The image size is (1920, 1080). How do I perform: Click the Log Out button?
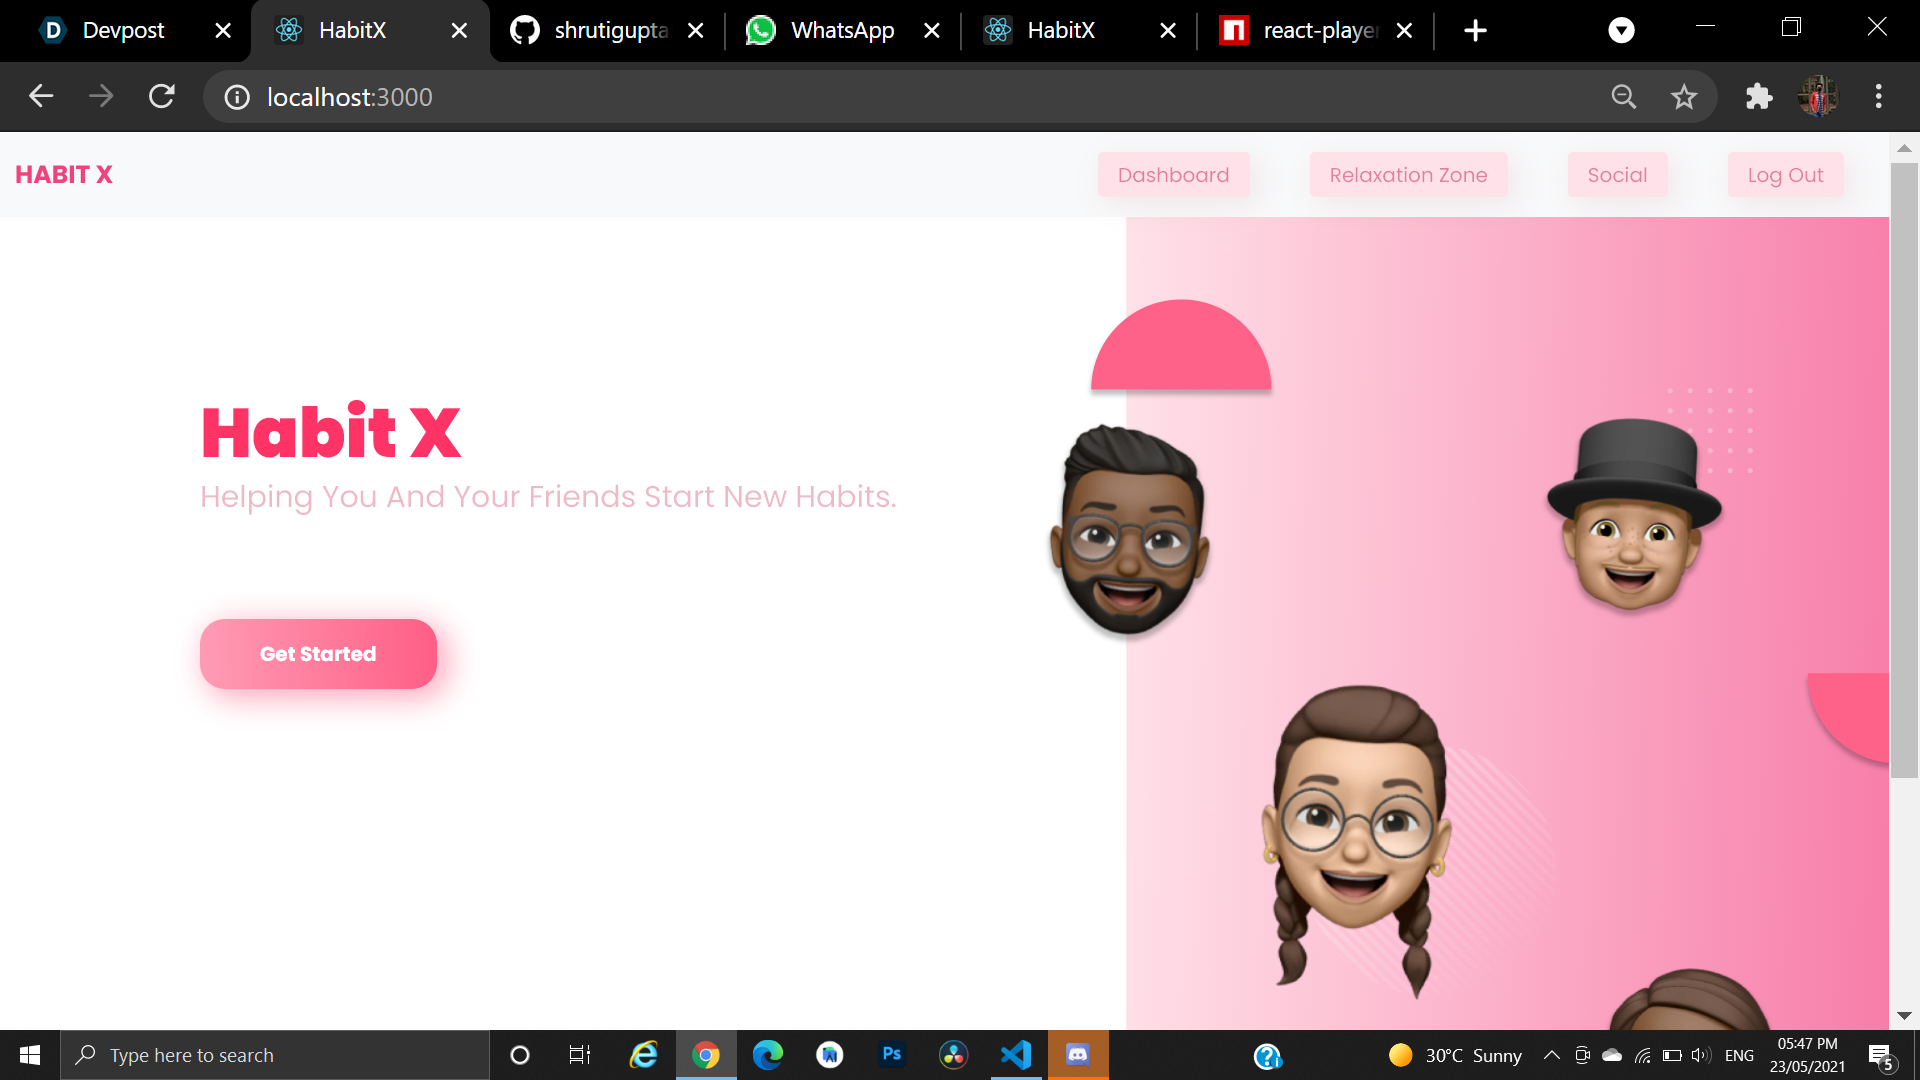(1785, 175)
